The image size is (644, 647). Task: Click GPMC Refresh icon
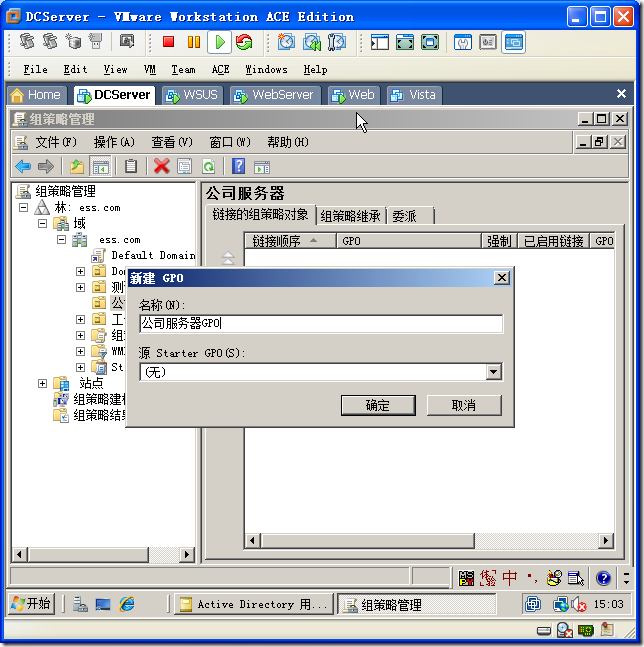tap(209, 167)
